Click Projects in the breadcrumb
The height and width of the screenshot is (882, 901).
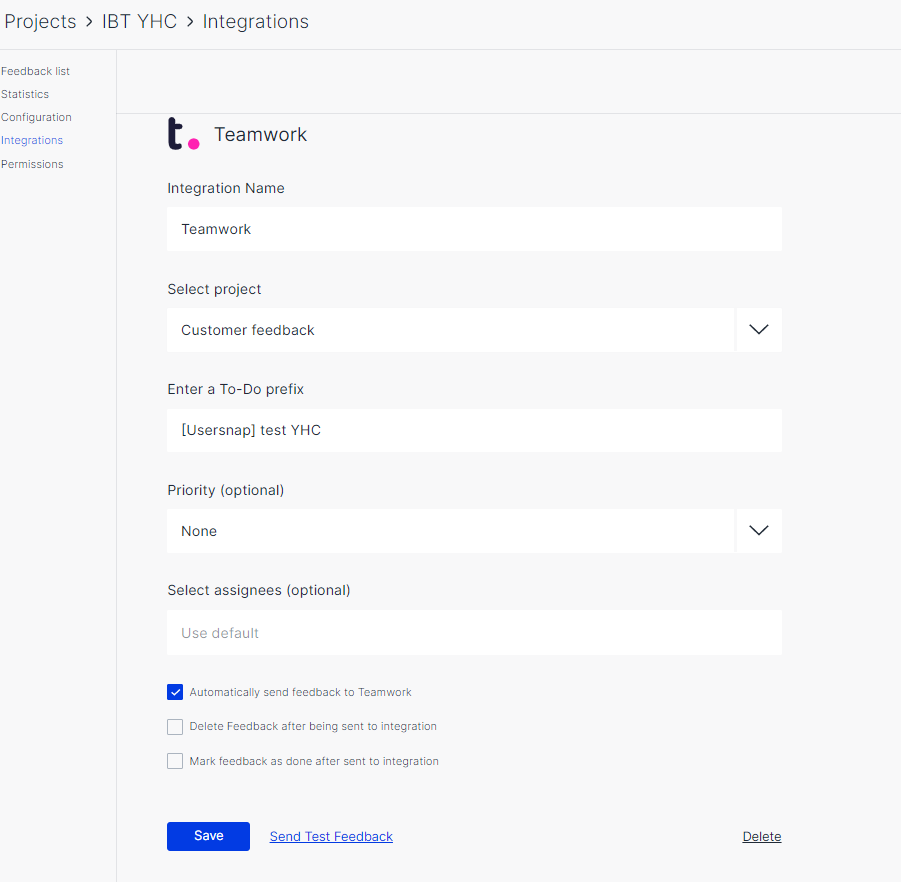40,21
